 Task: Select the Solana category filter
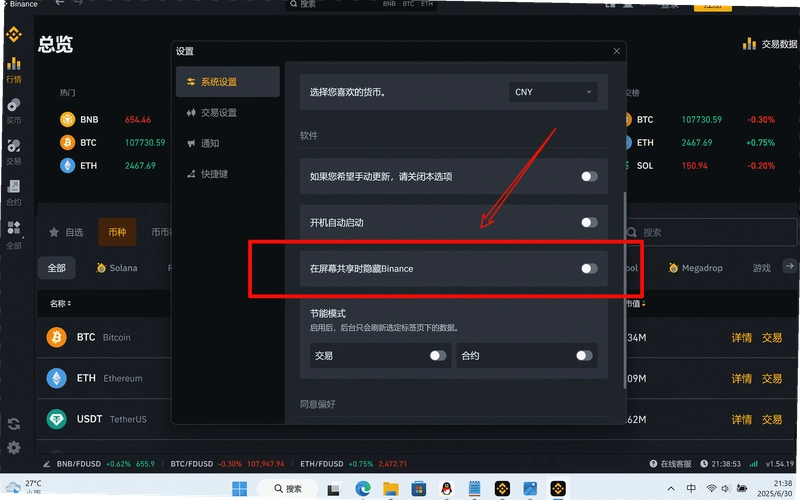pos(117,268)
